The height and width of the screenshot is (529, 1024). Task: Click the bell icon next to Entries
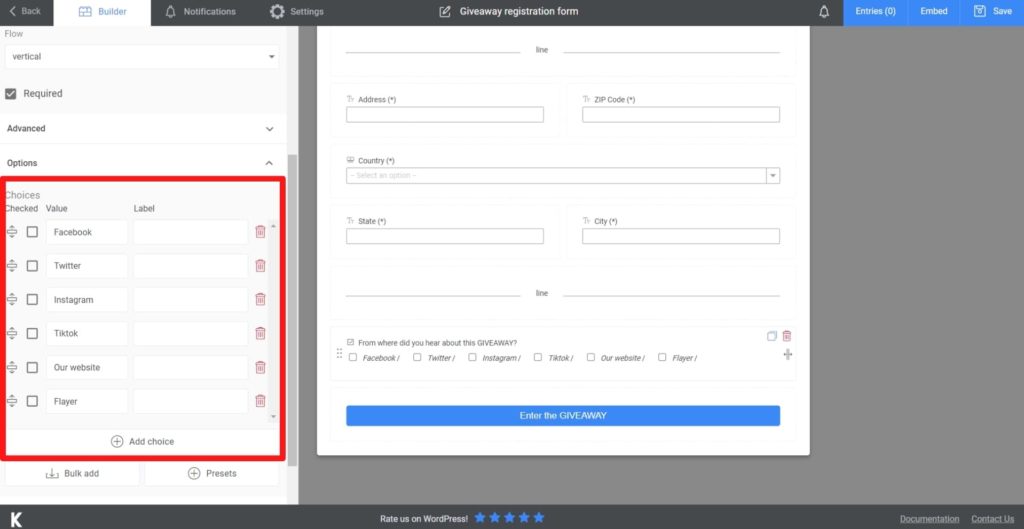point(824,12)
